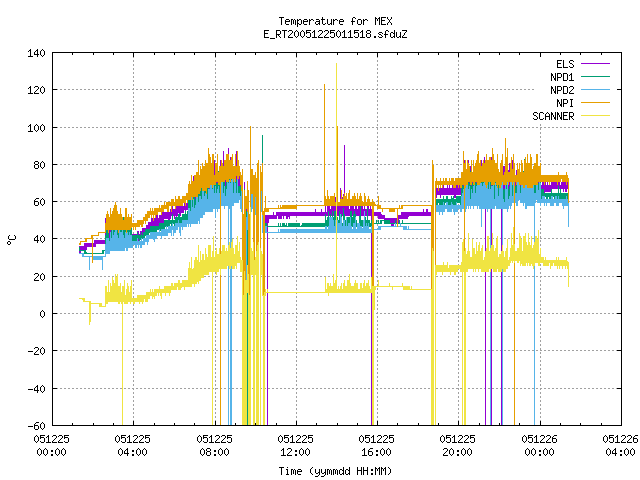Image resolution: width=640 pixels, height=480 pixels.
Task: Click the chart title 'Temperature for MEX'
Action: click(335, 21)
